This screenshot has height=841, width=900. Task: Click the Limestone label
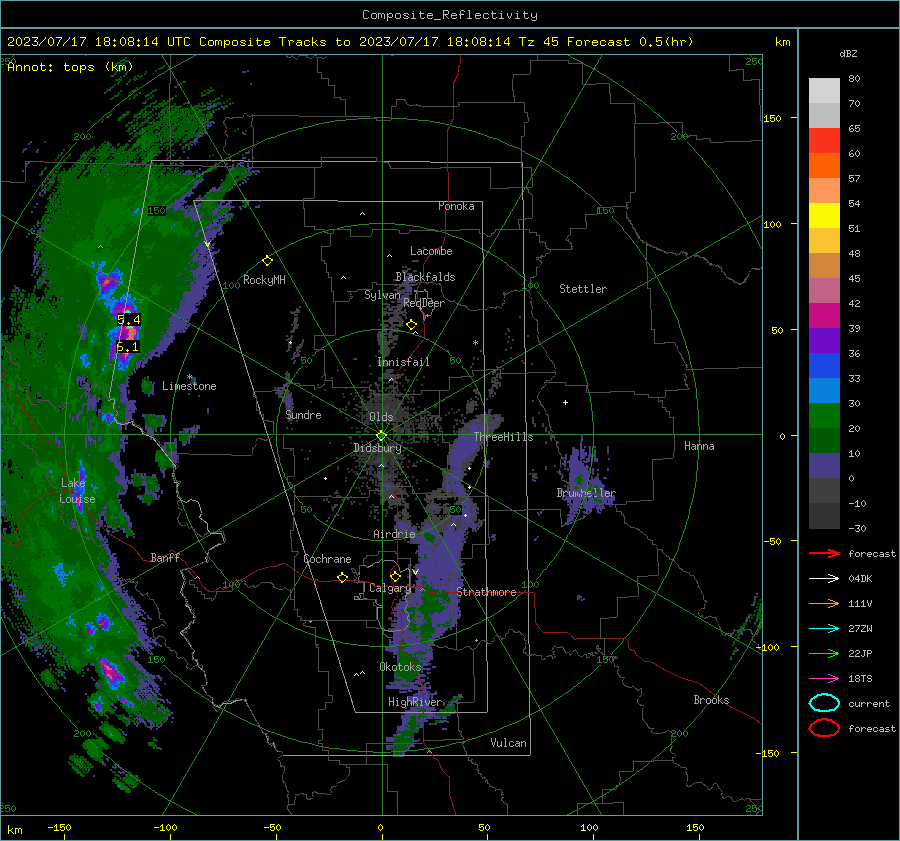(189, 386)
